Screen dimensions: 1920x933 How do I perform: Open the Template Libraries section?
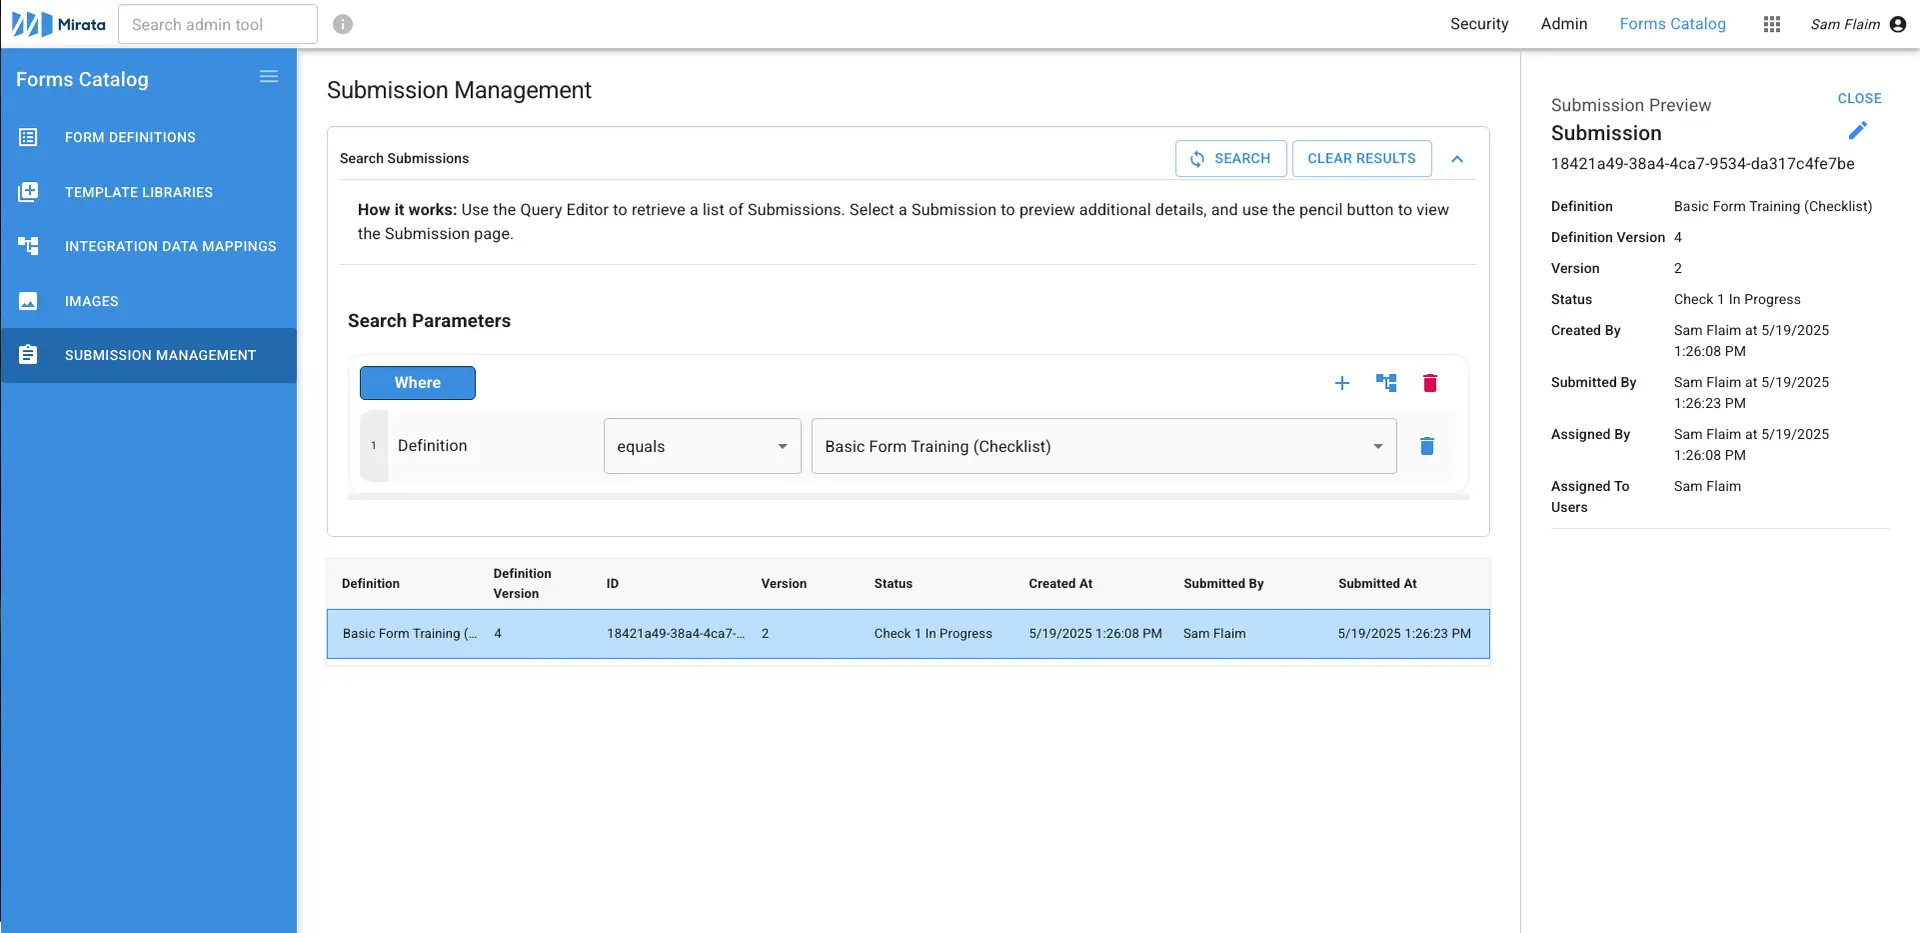pos(137,192)
